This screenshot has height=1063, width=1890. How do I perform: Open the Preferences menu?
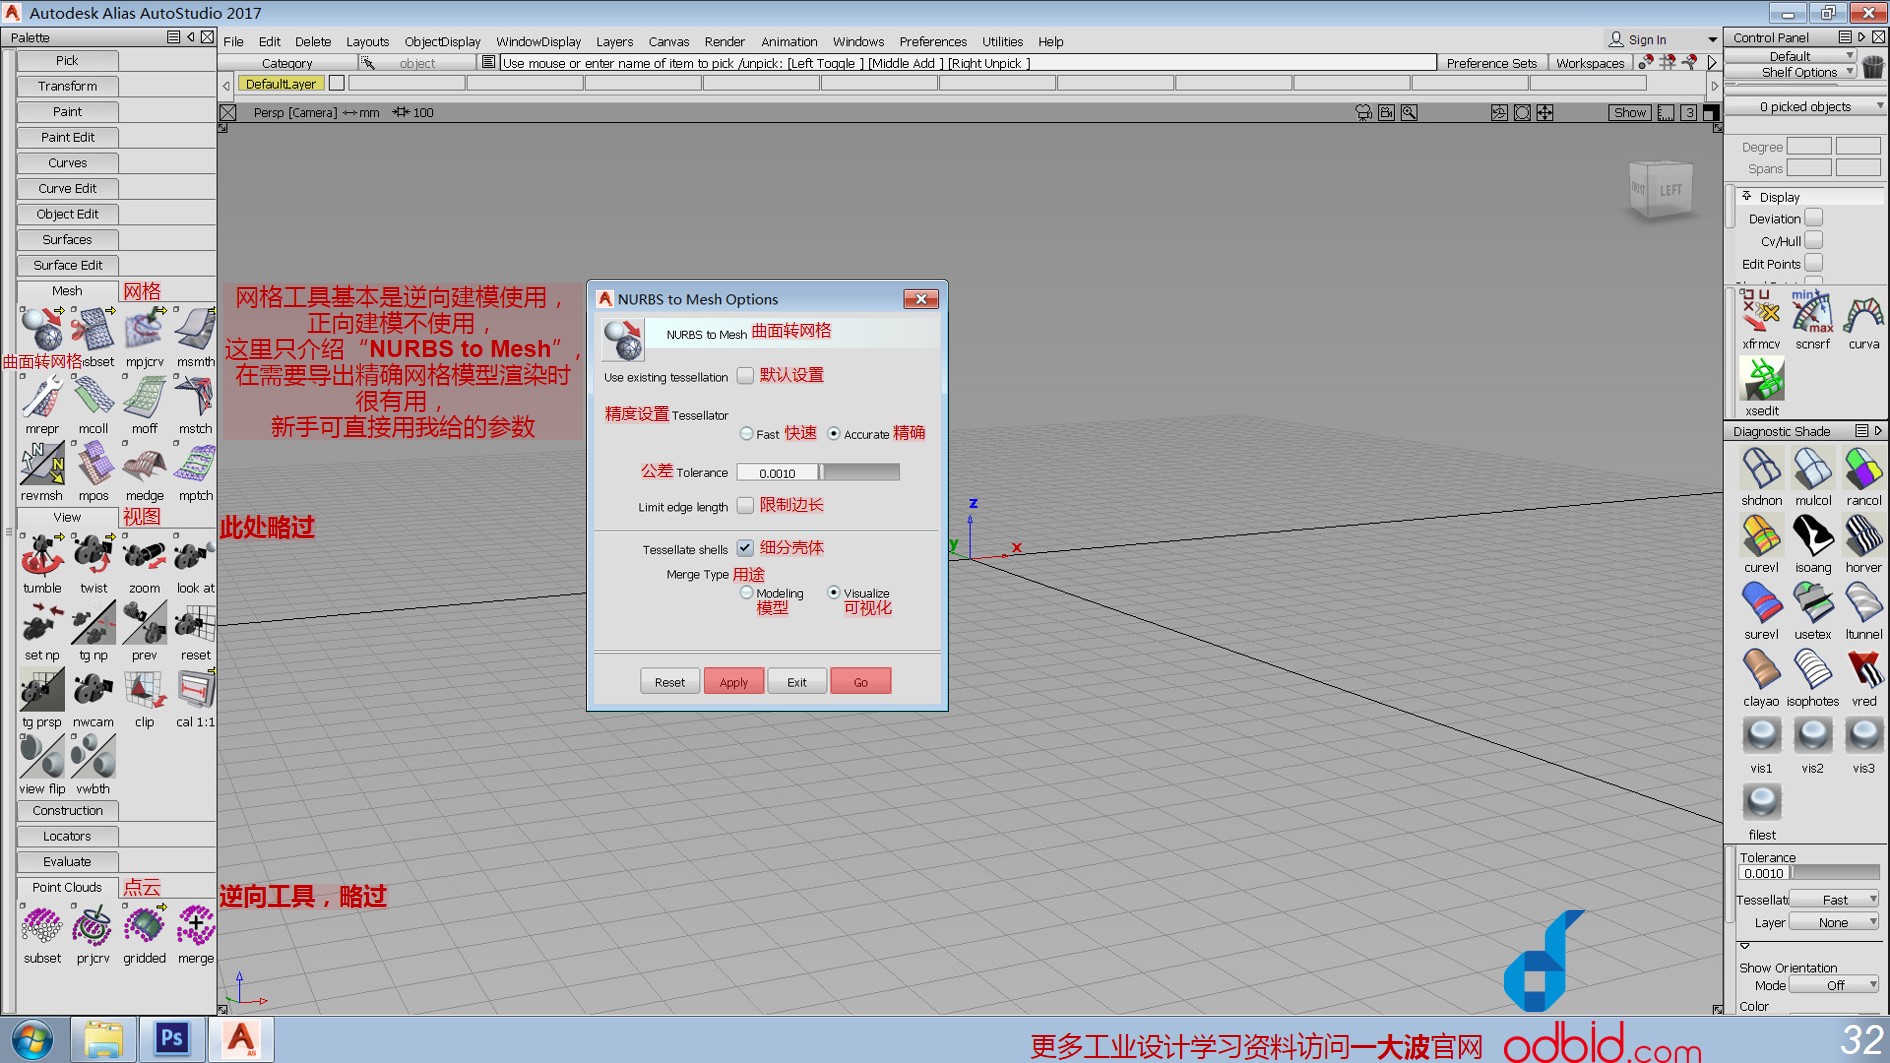pos(933,41)
